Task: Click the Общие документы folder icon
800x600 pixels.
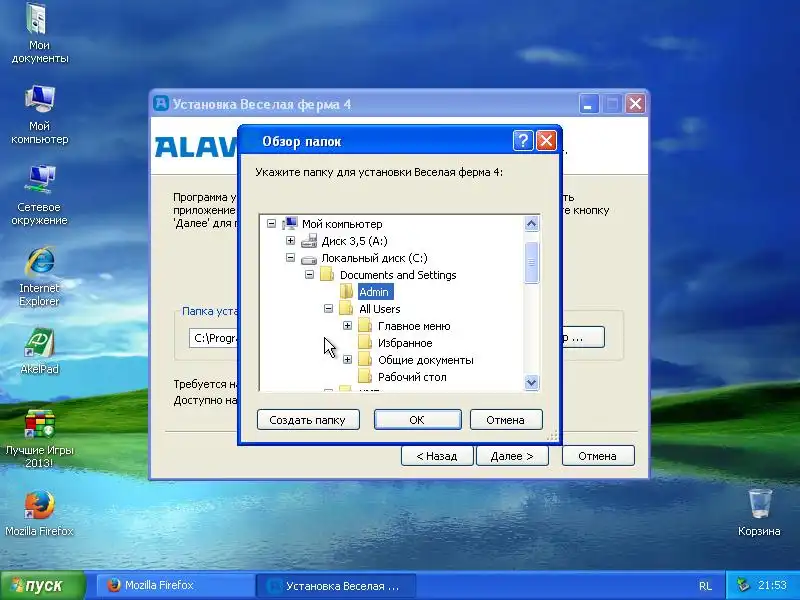Action: [x=365, y=360]
